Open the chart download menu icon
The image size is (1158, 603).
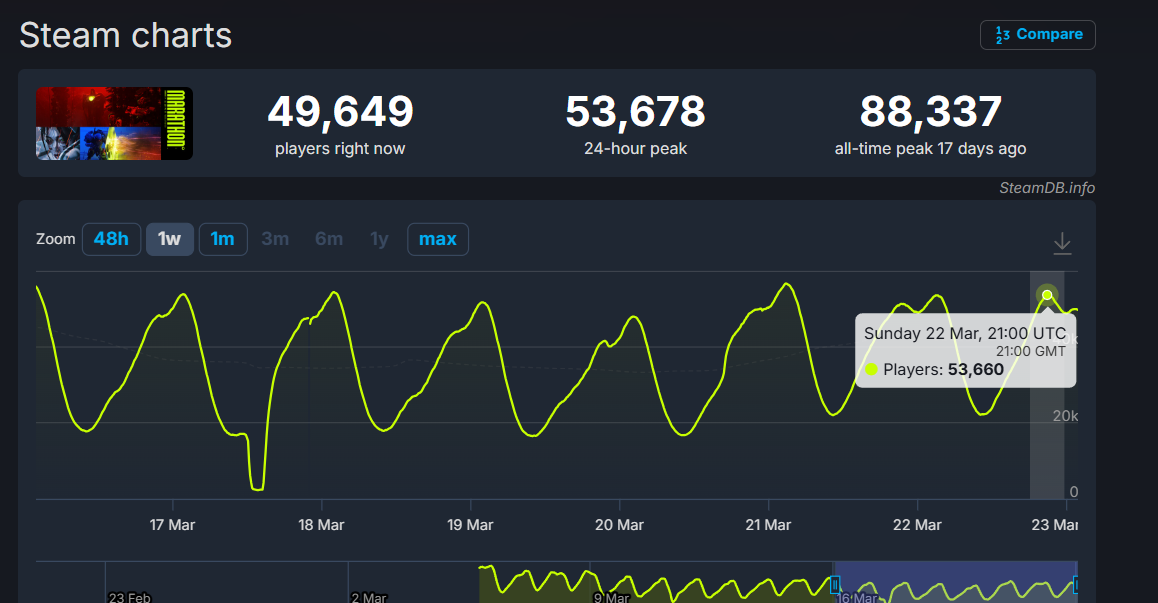click(x=1062, y=243)
